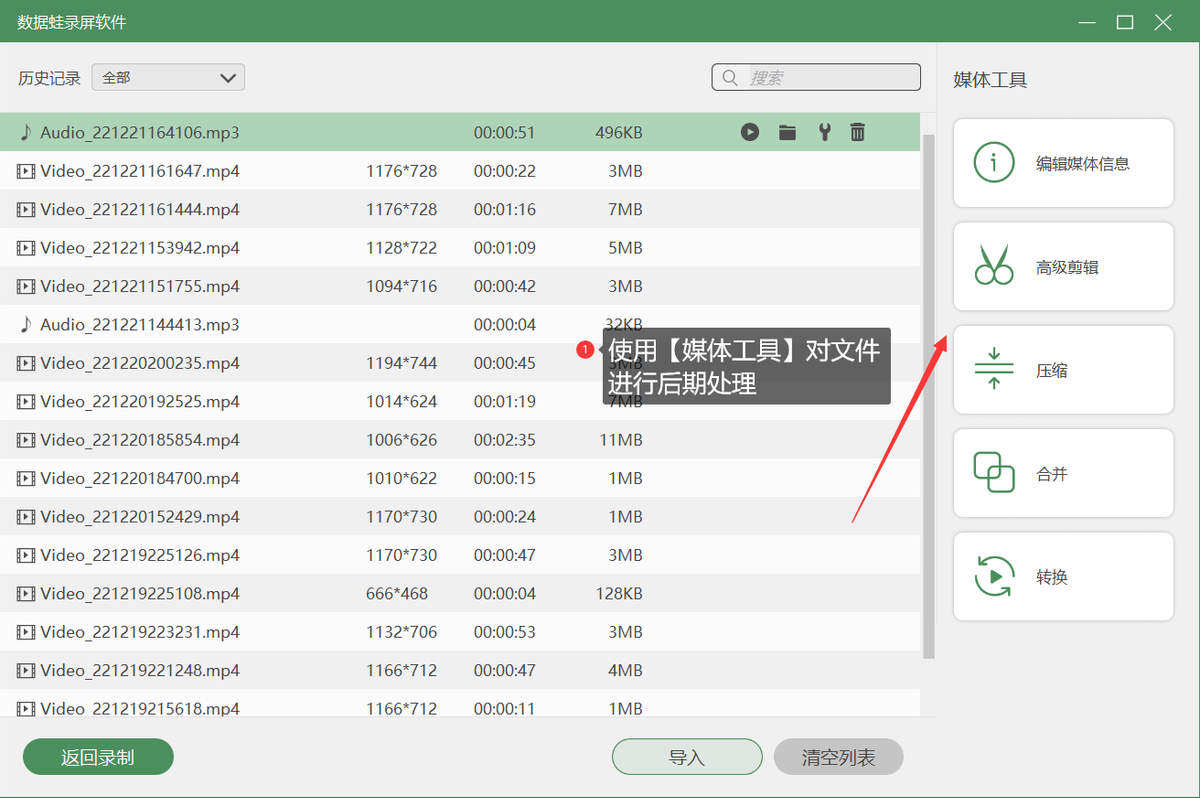This screenshot has height=798, width=1200.
Task: Select file name Video_221220184700.mp4
Action: 140,478
